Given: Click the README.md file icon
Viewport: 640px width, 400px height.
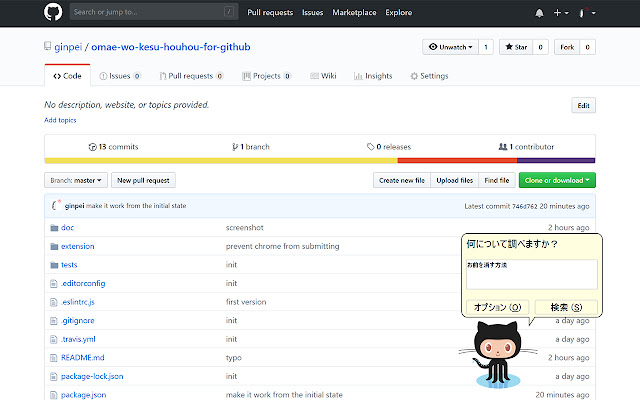Looking at the screenshot, I should 53,357.
